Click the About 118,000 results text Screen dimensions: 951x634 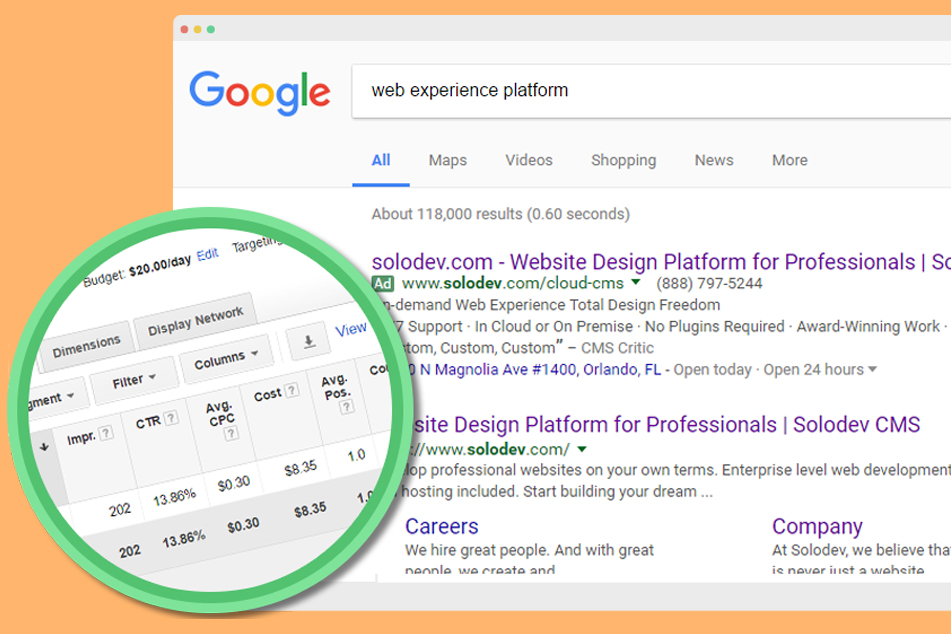[501, 214]
